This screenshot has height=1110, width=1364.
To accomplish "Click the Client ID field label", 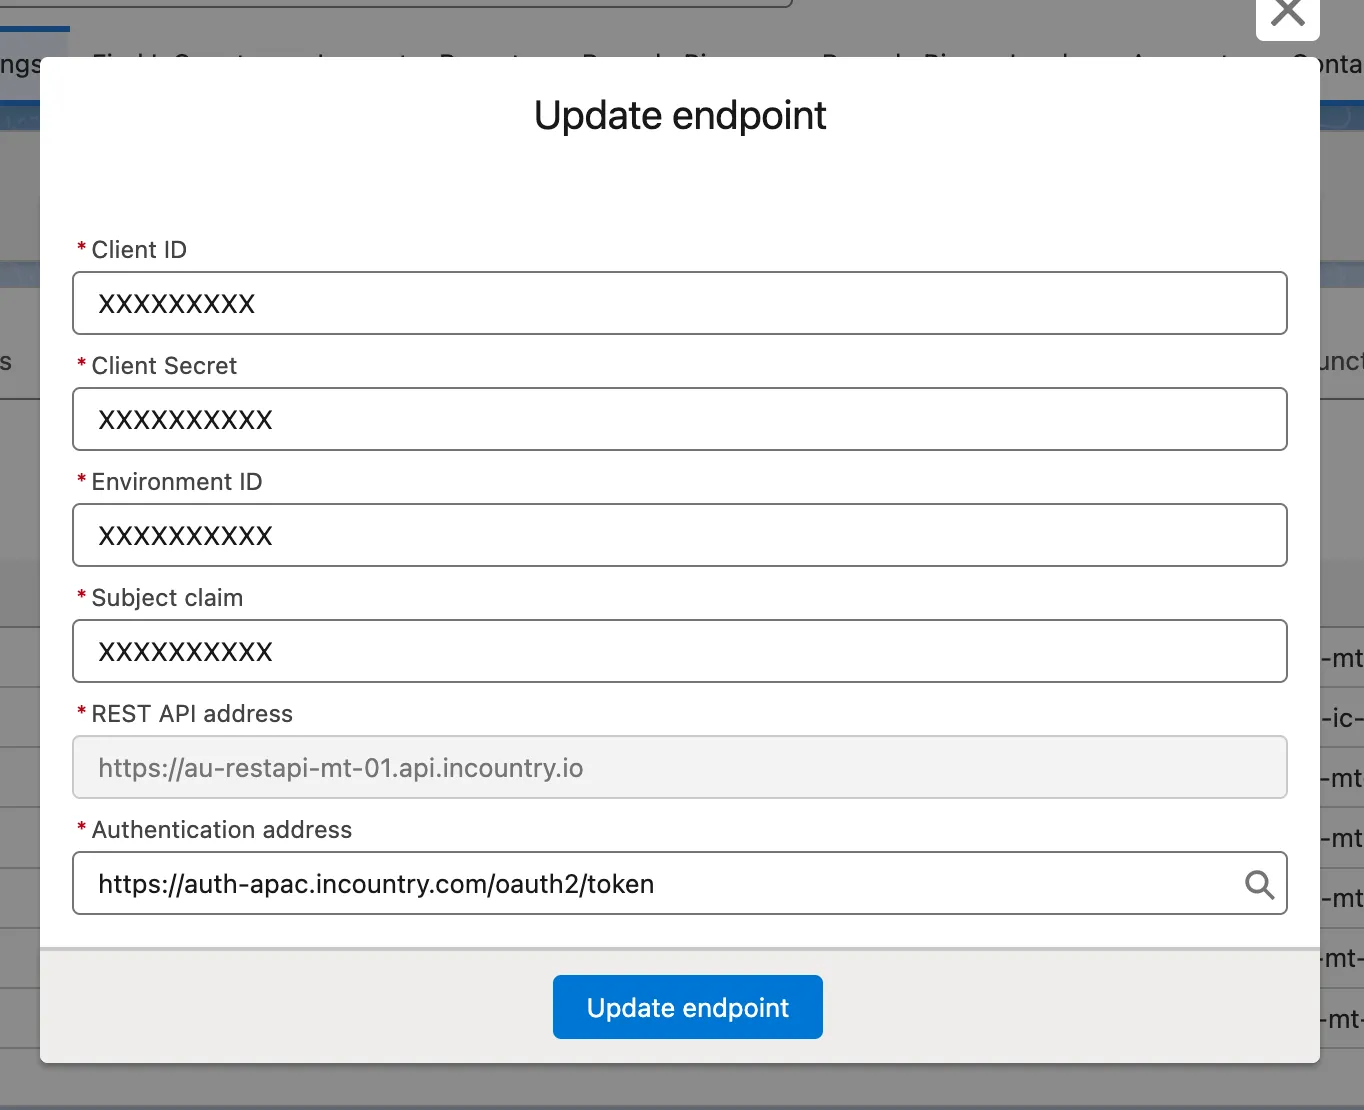I will click(139, 250).
